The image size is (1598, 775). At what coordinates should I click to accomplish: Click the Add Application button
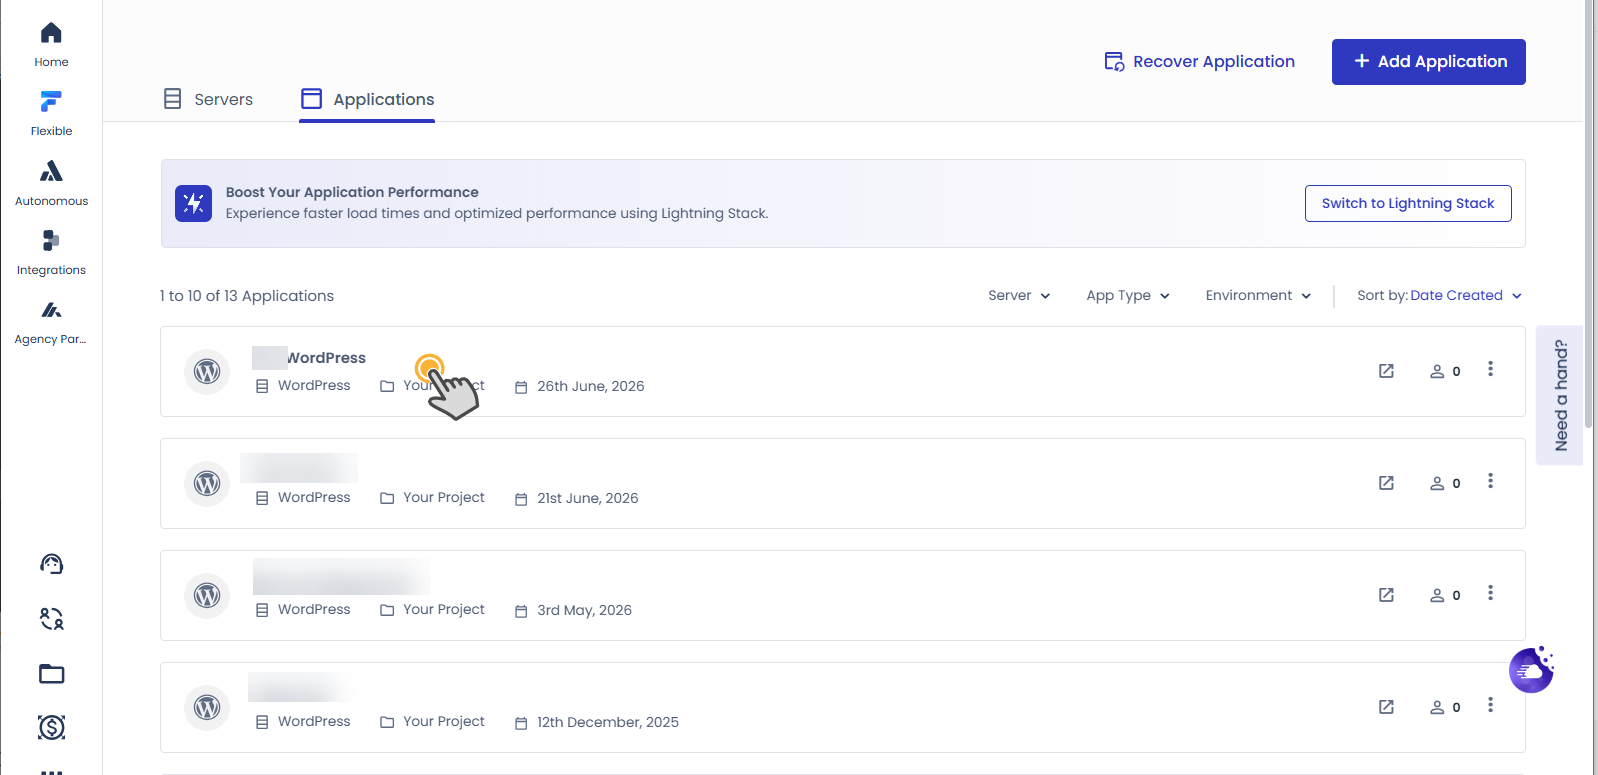[1428, 62]
